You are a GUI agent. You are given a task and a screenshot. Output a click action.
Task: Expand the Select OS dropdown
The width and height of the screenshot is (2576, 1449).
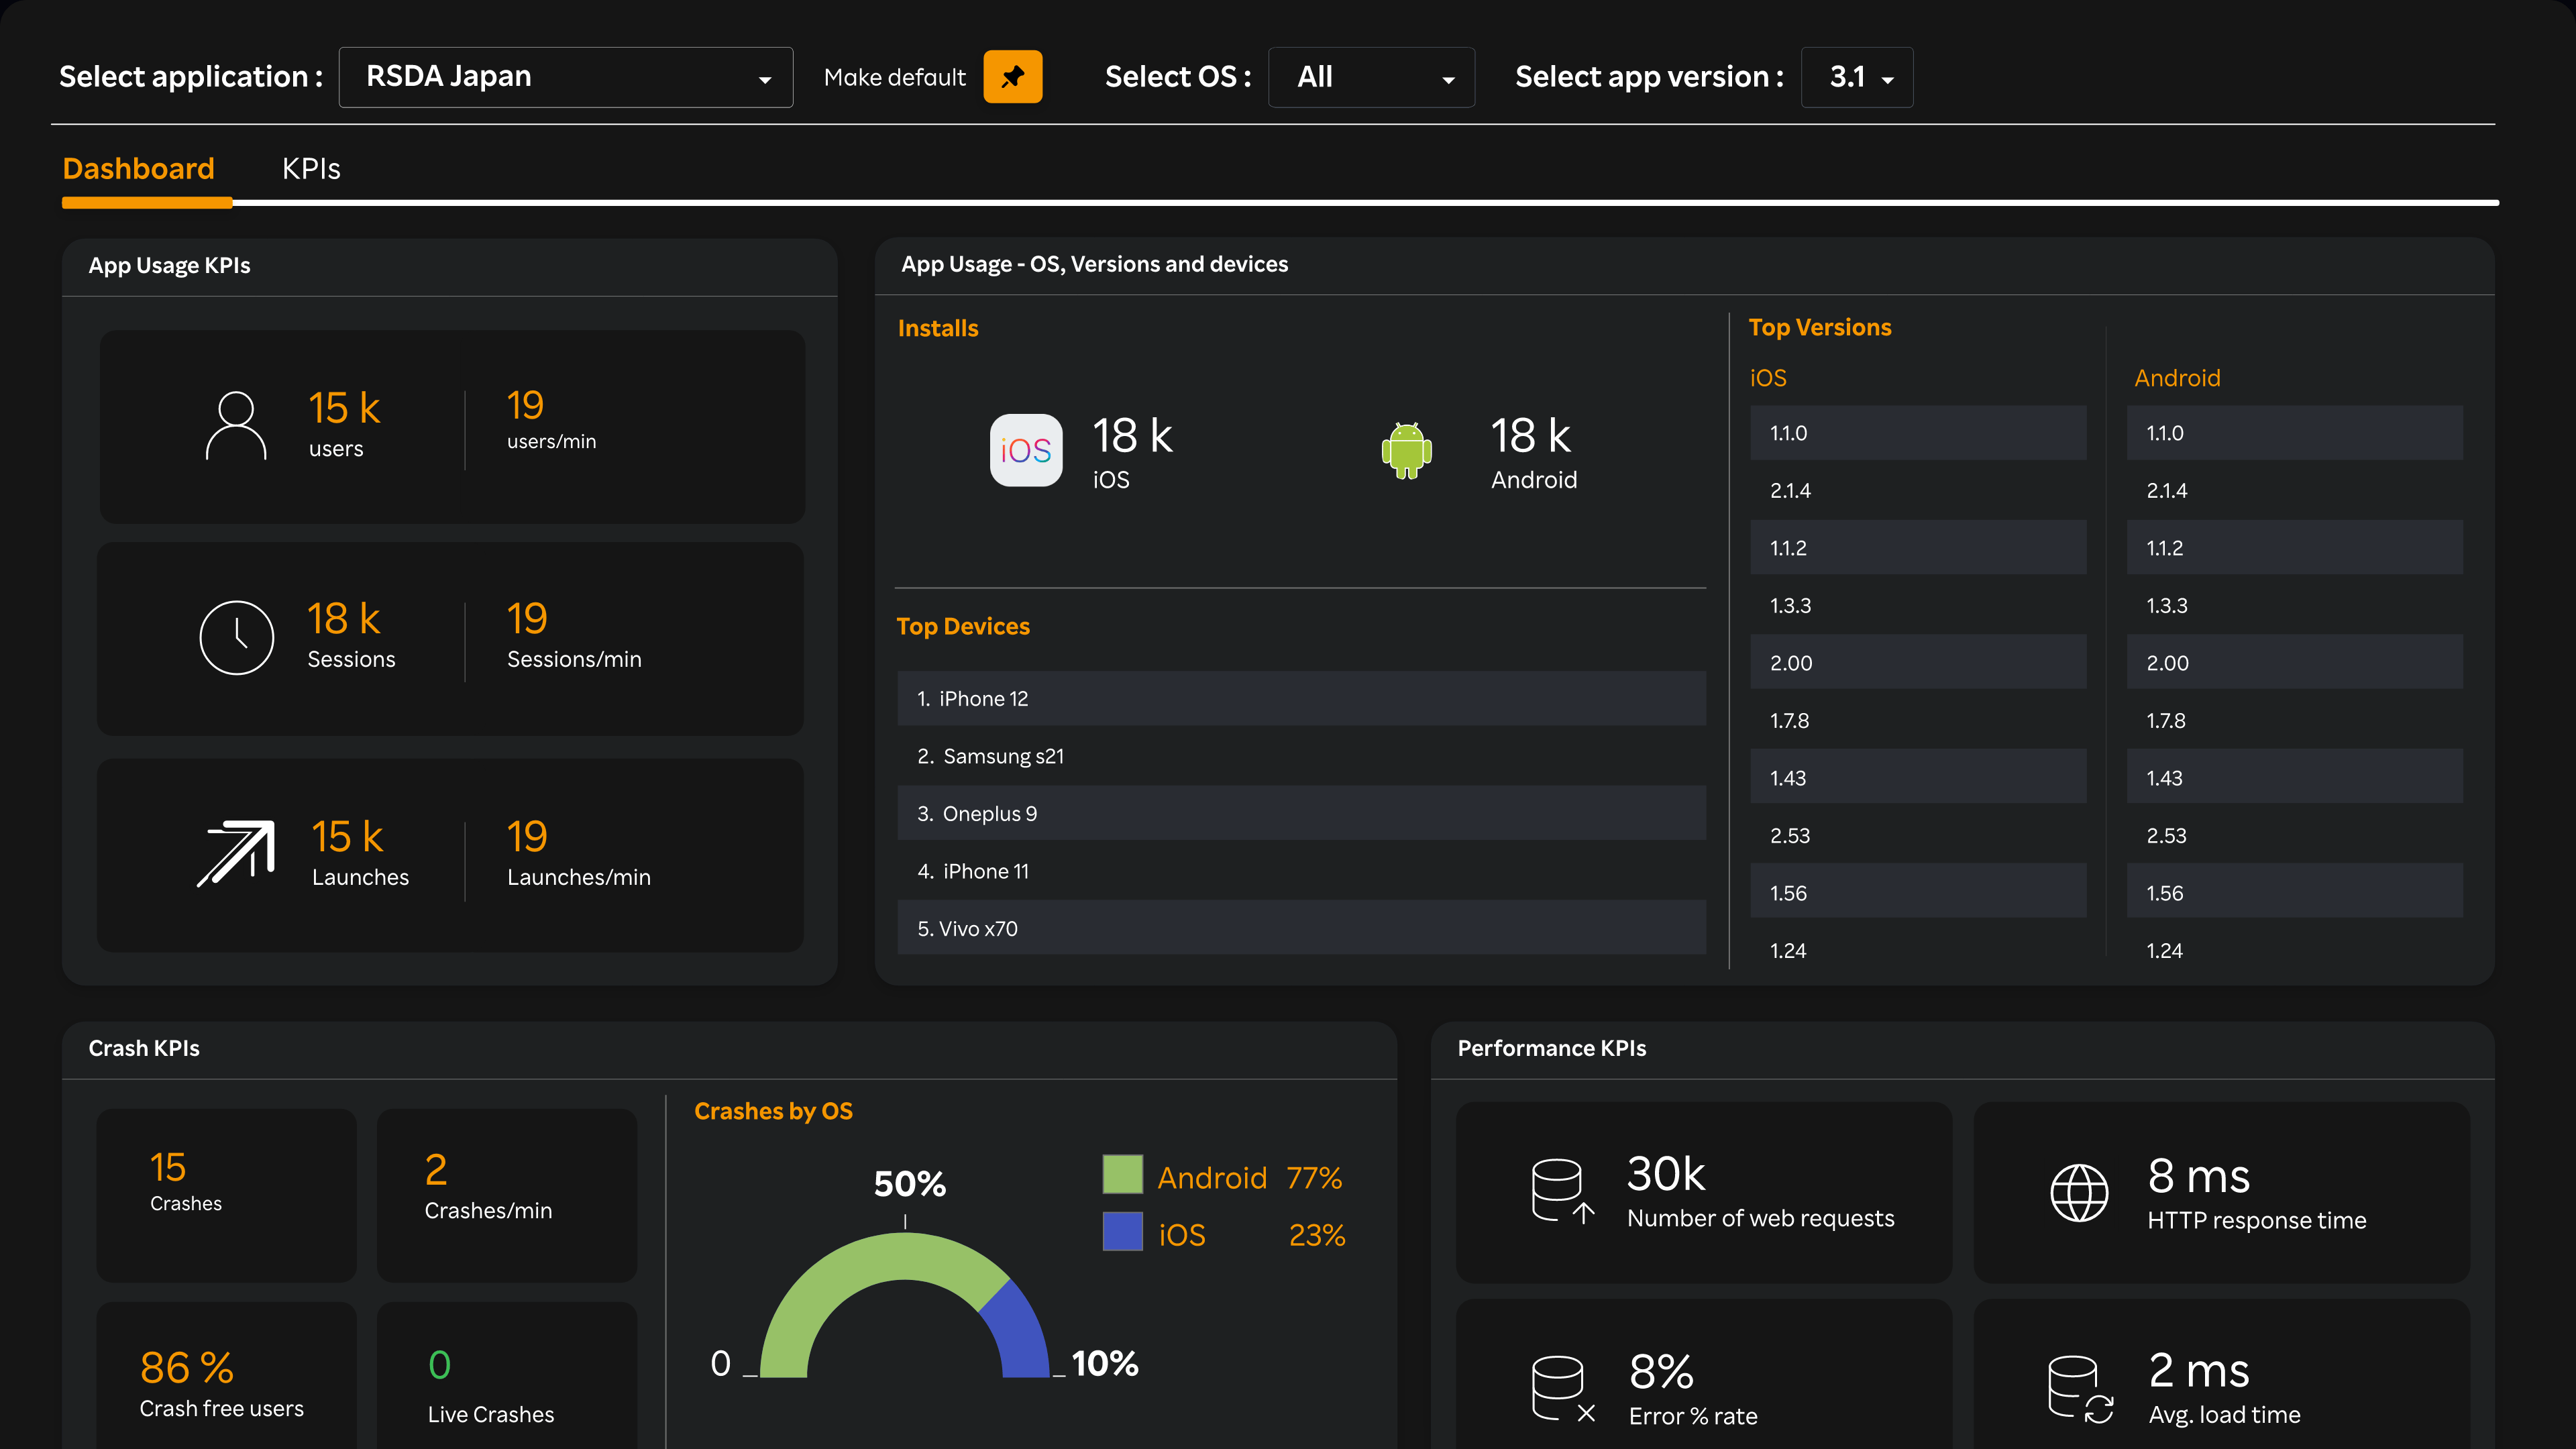tap(1371, 77)
